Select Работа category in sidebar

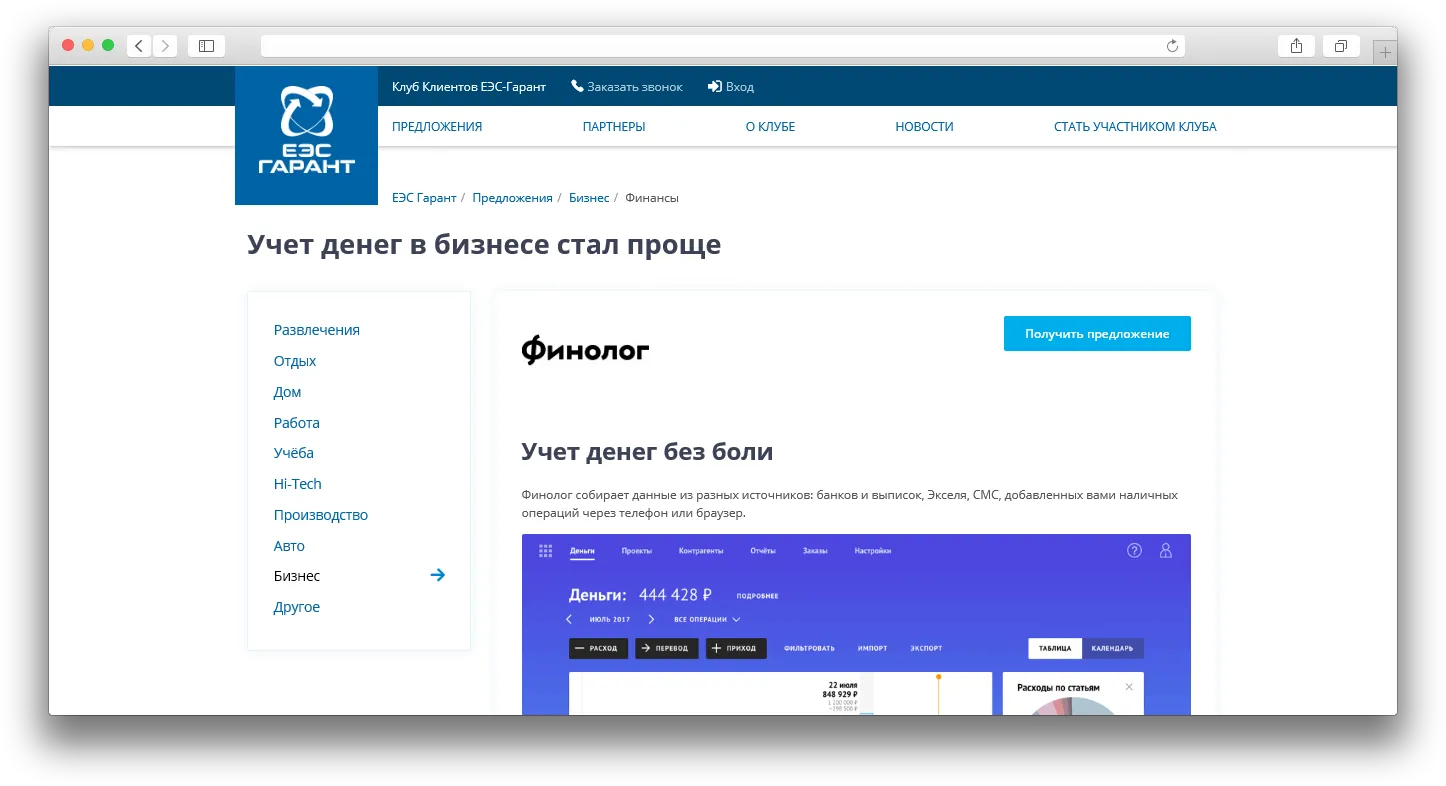[297, 423]
